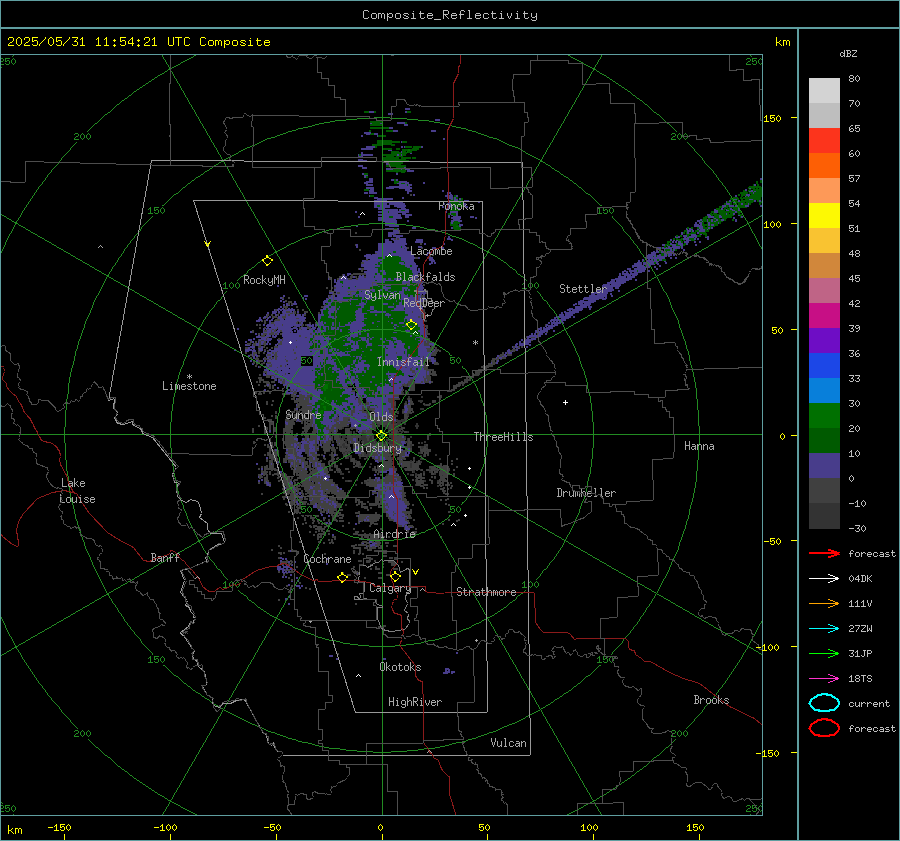Click the 20 dBZ green swatch
This screenshot has height=841, width=900.
click(x=824, y=416)
